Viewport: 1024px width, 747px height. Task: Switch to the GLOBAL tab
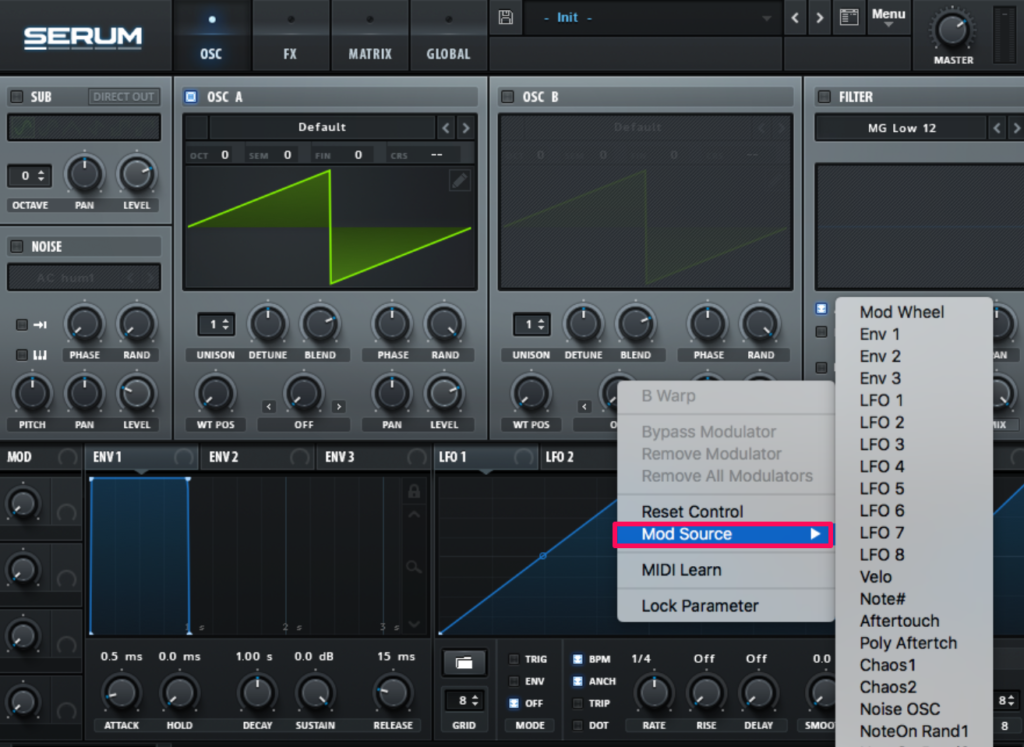click(448, 37)
